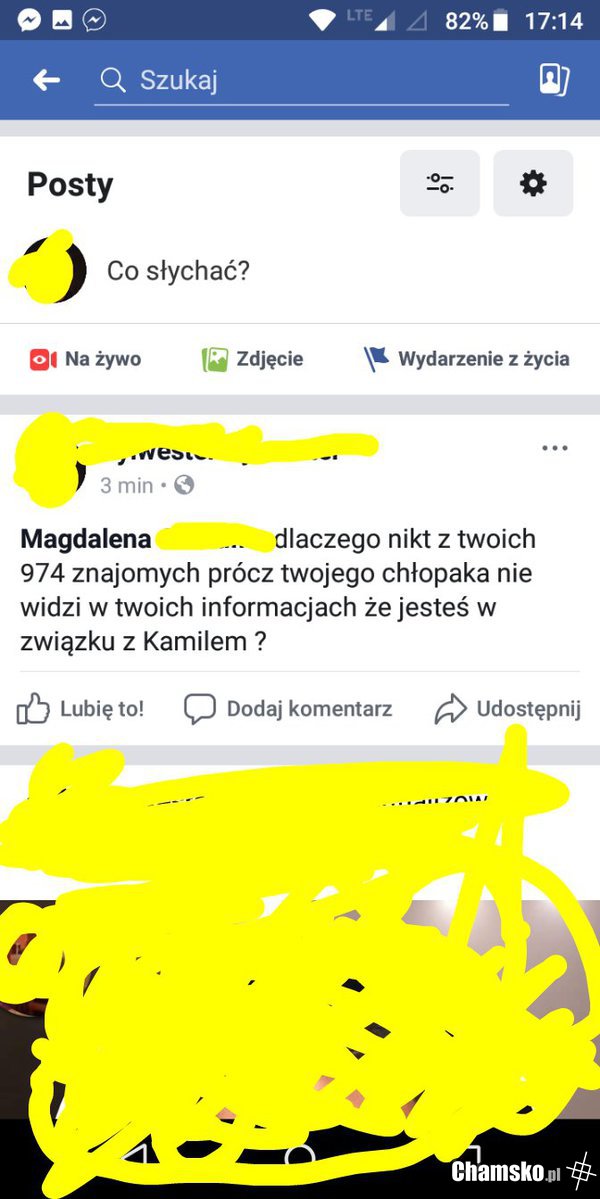
Task: Click the magnifier search icon
Action: [x=113, y=80]
